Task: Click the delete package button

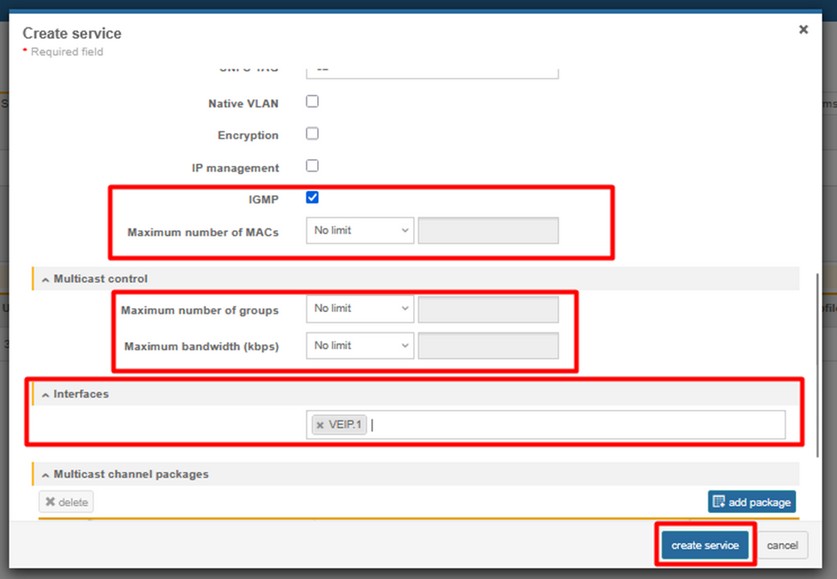Action: click(x=66, y=502)
